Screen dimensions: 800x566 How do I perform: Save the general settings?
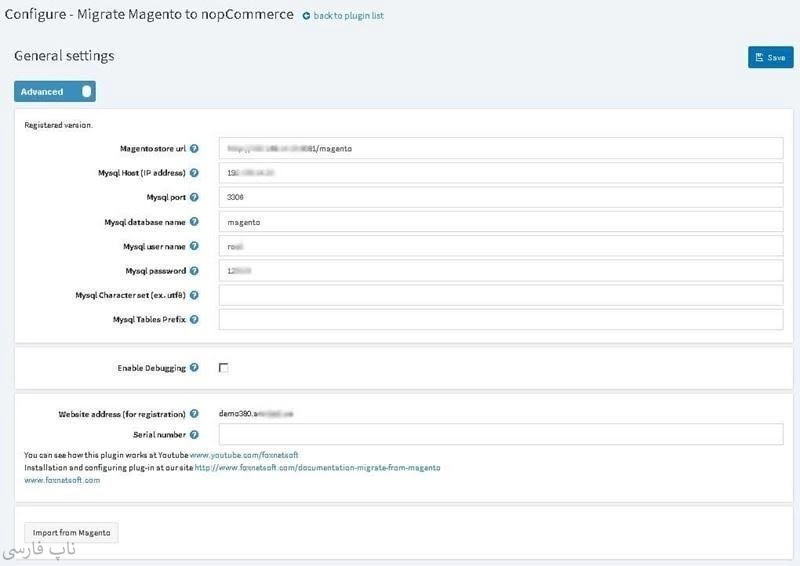tap(770, 58)
